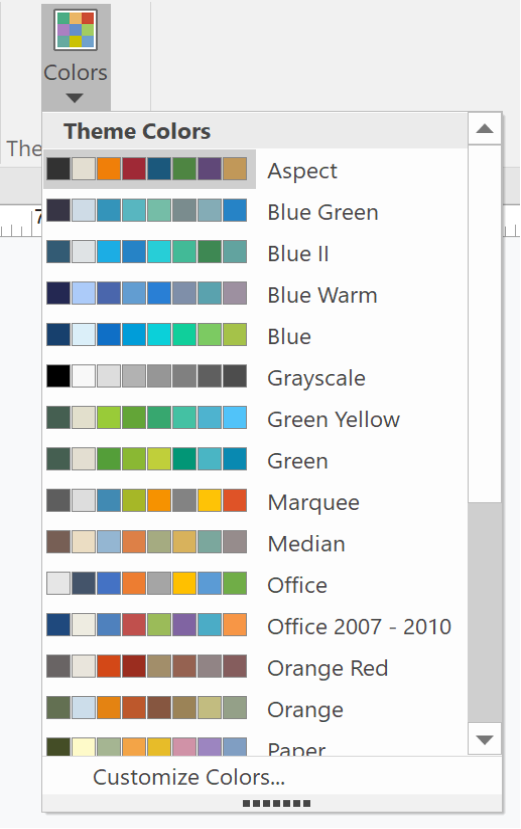Select the Median color palette
521x829 pixels.
(255, 542)
